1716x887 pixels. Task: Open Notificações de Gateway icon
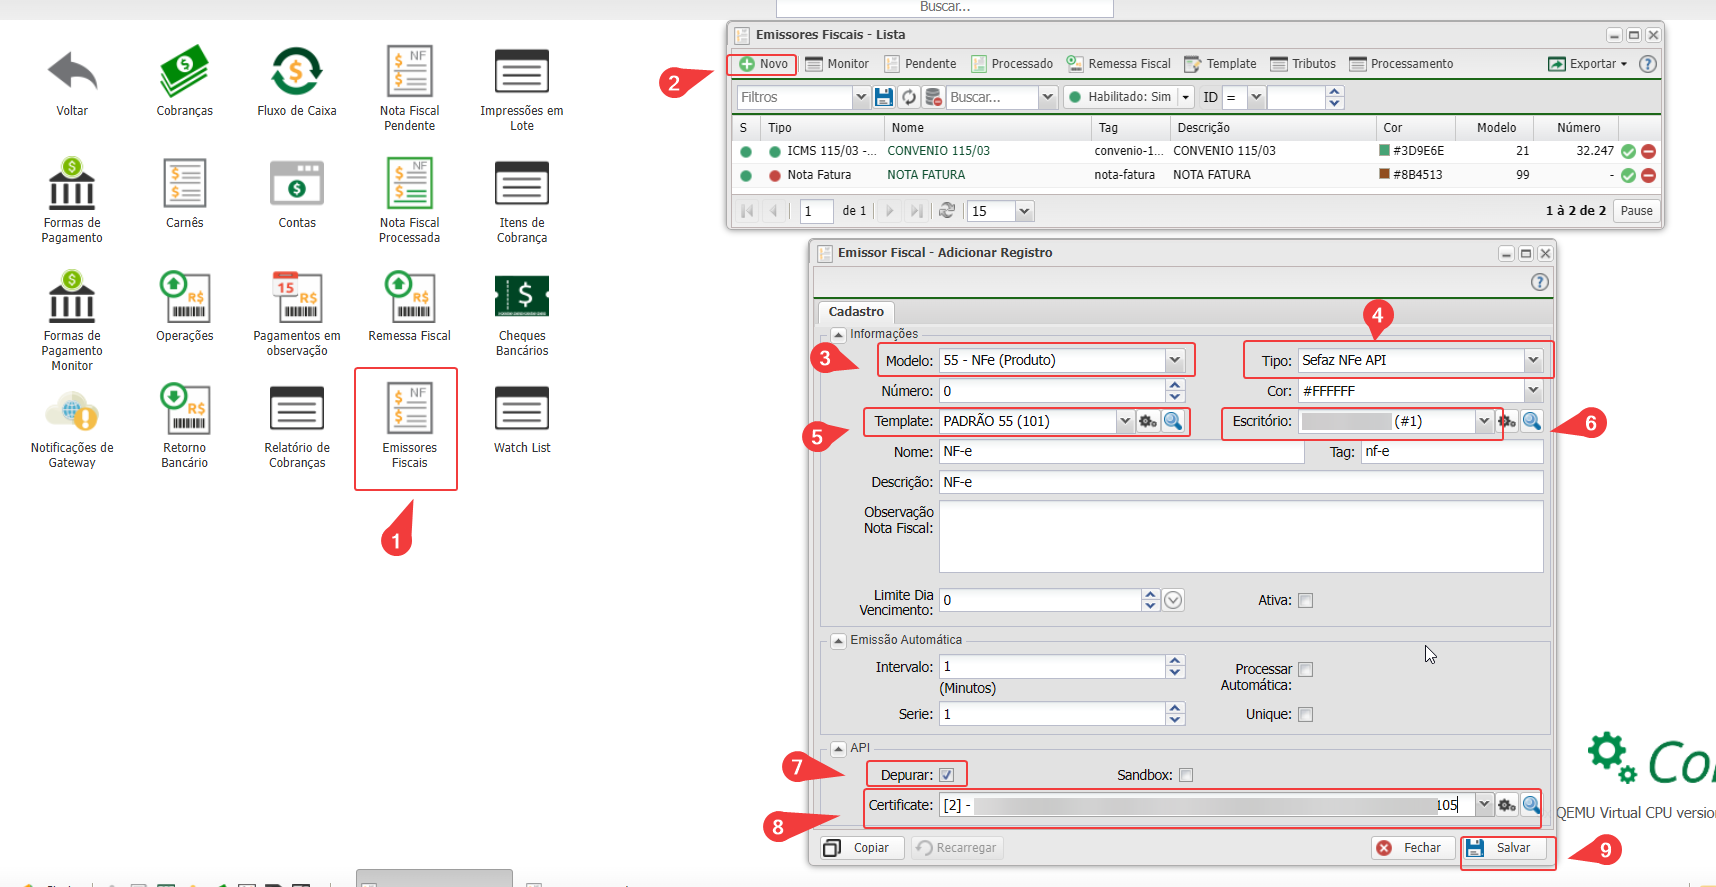click(x=72, y=410)
